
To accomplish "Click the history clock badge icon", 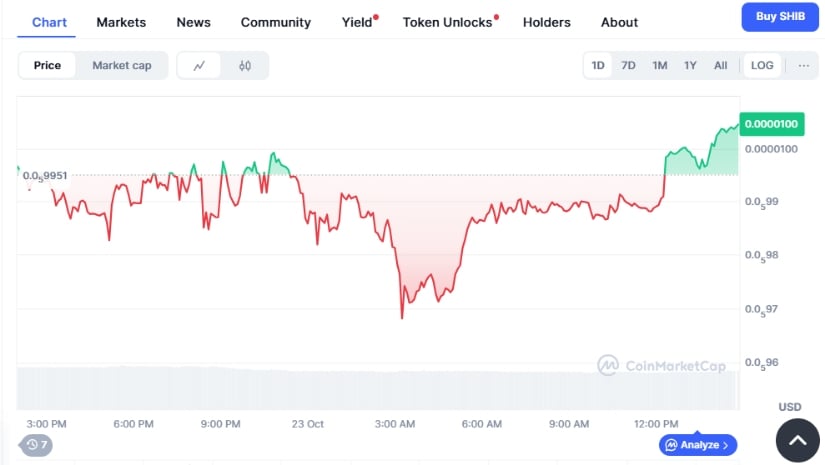I will [x=36, y=444].
